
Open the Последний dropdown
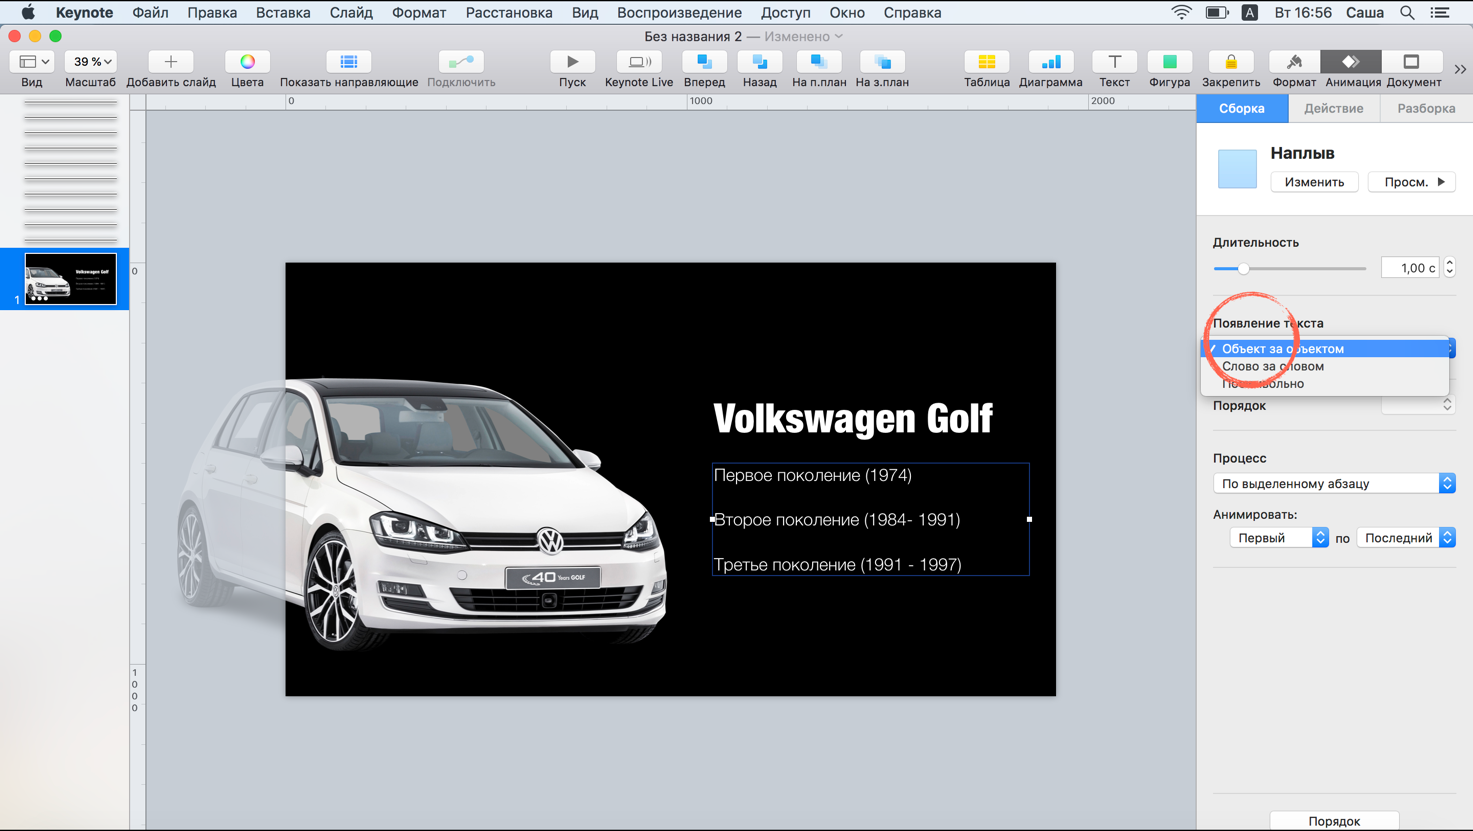point(1405,538)
